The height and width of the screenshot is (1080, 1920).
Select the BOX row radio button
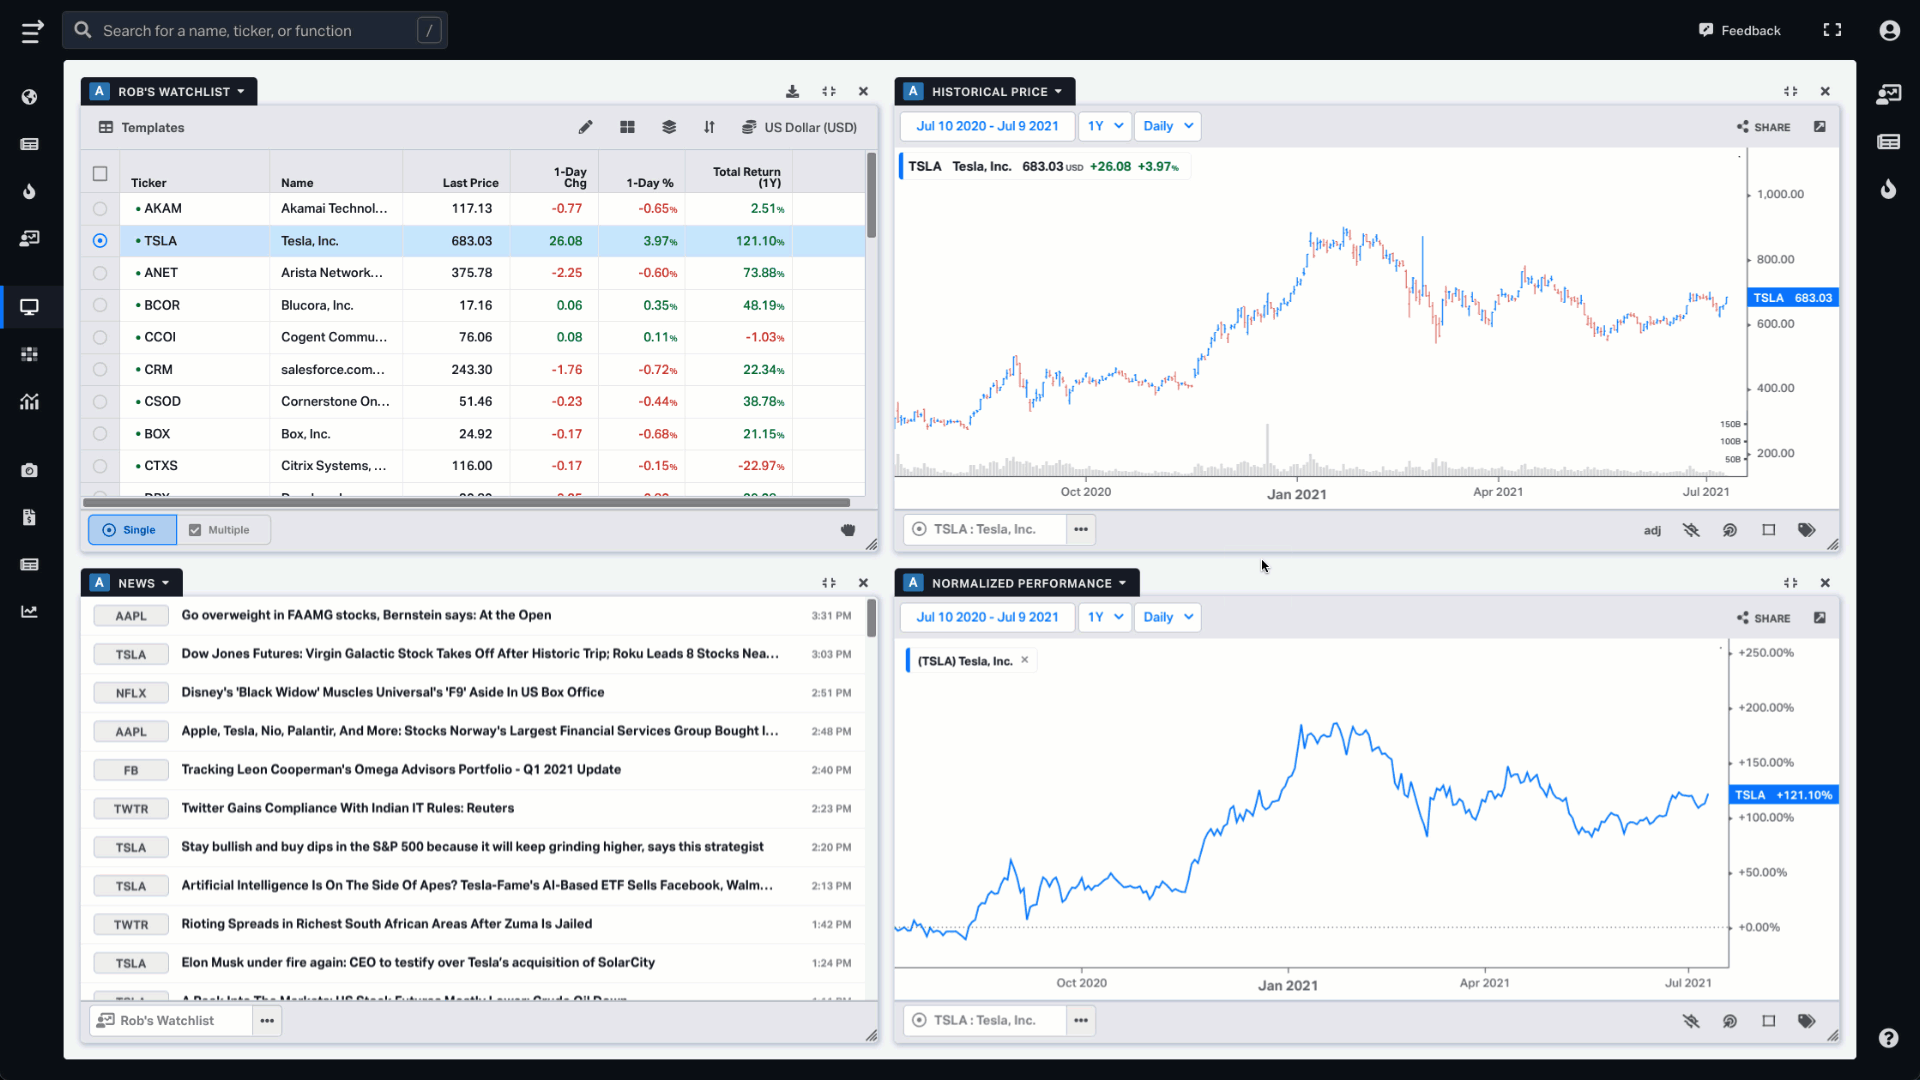pos(100,434)
